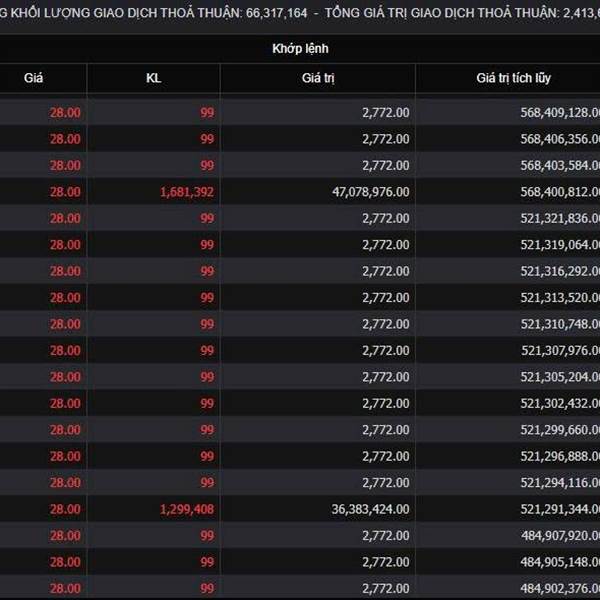The image size is (600, 600).
Task: Select the 1,681,392 volume cell
Action: 187,192
